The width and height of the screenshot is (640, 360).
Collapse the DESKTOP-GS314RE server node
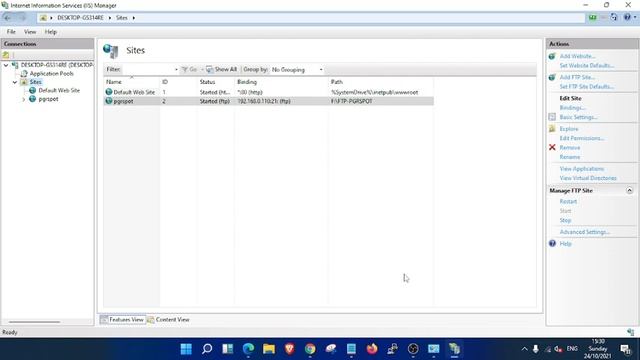coord(6,65)
